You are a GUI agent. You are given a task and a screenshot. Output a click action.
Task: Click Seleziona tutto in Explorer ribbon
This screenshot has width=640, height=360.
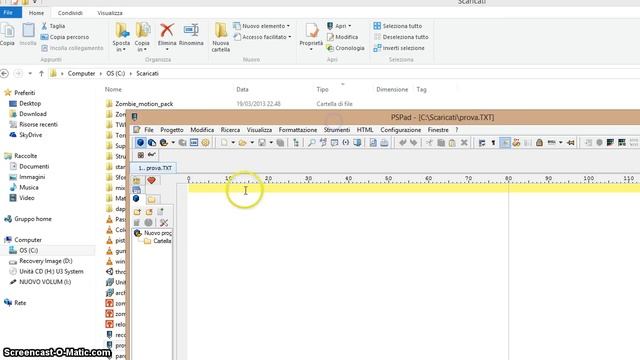[x=398, y=26]
